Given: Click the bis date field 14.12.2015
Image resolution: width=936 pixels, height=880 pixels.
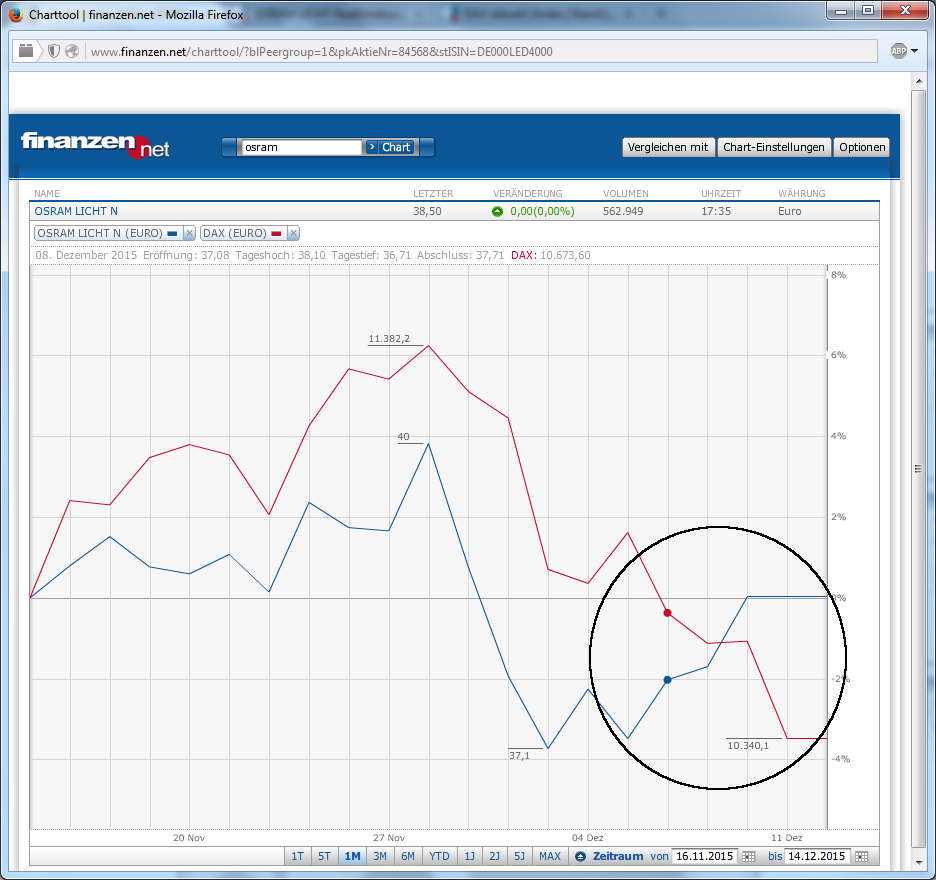Looking at the screenshot, I should (x=817, y=857).
